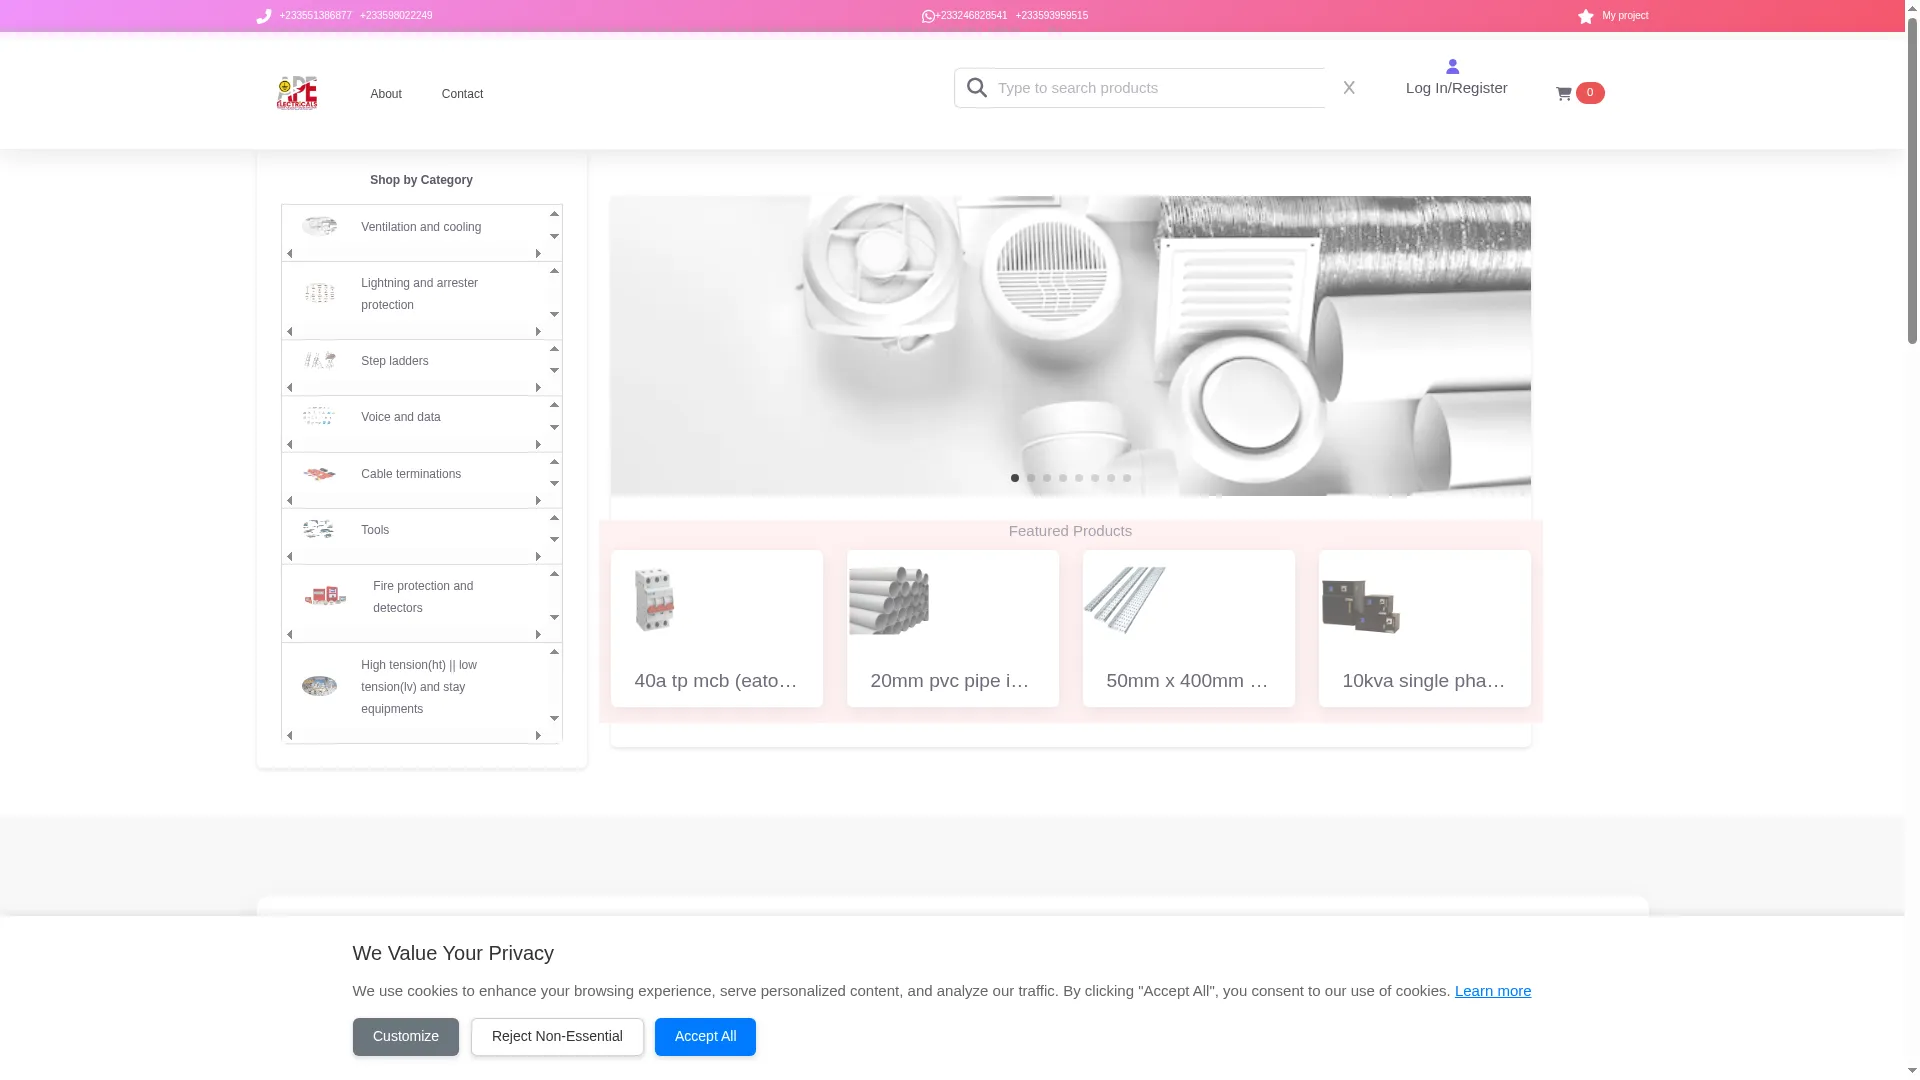The height and width of the screenshot is (1080, 1920).
Task: Click the APE Electricals logo
Action: [x=297, y=93]
